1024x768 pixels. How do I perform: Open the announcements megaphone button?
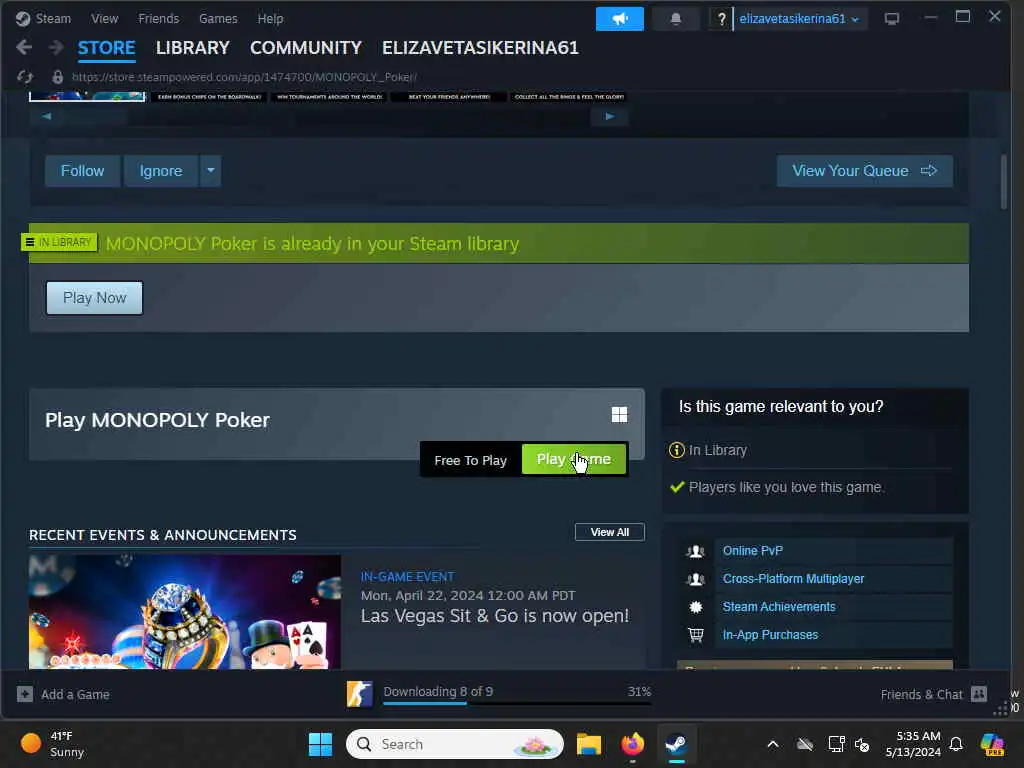619,19
